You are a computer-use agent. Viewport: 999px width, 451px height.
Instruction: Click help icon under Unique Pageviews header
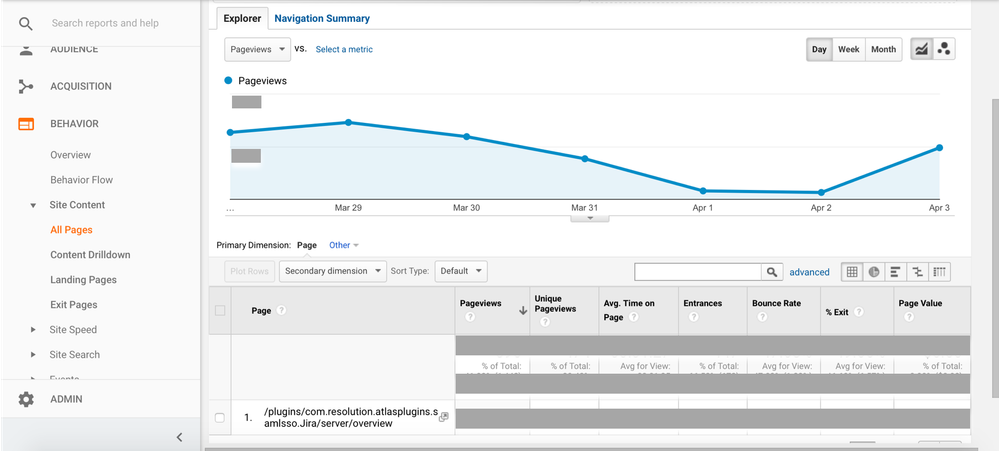click(x=545, y=322)
